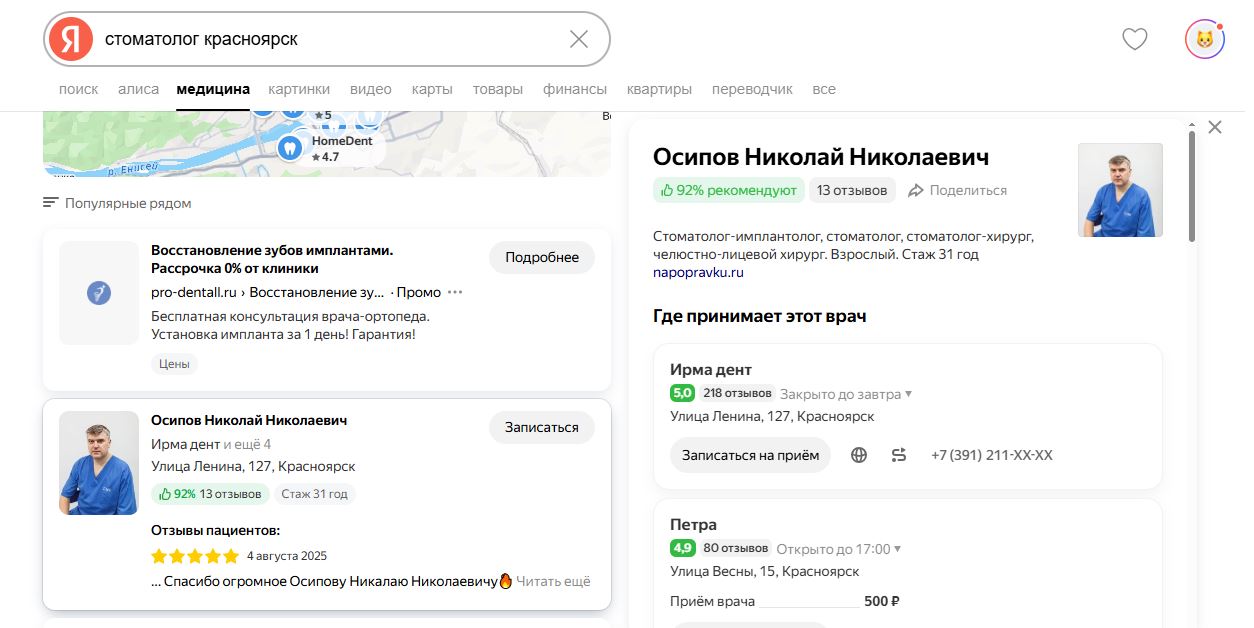
Task: Open the user profile avatar
Action: tap(1204, 39)
